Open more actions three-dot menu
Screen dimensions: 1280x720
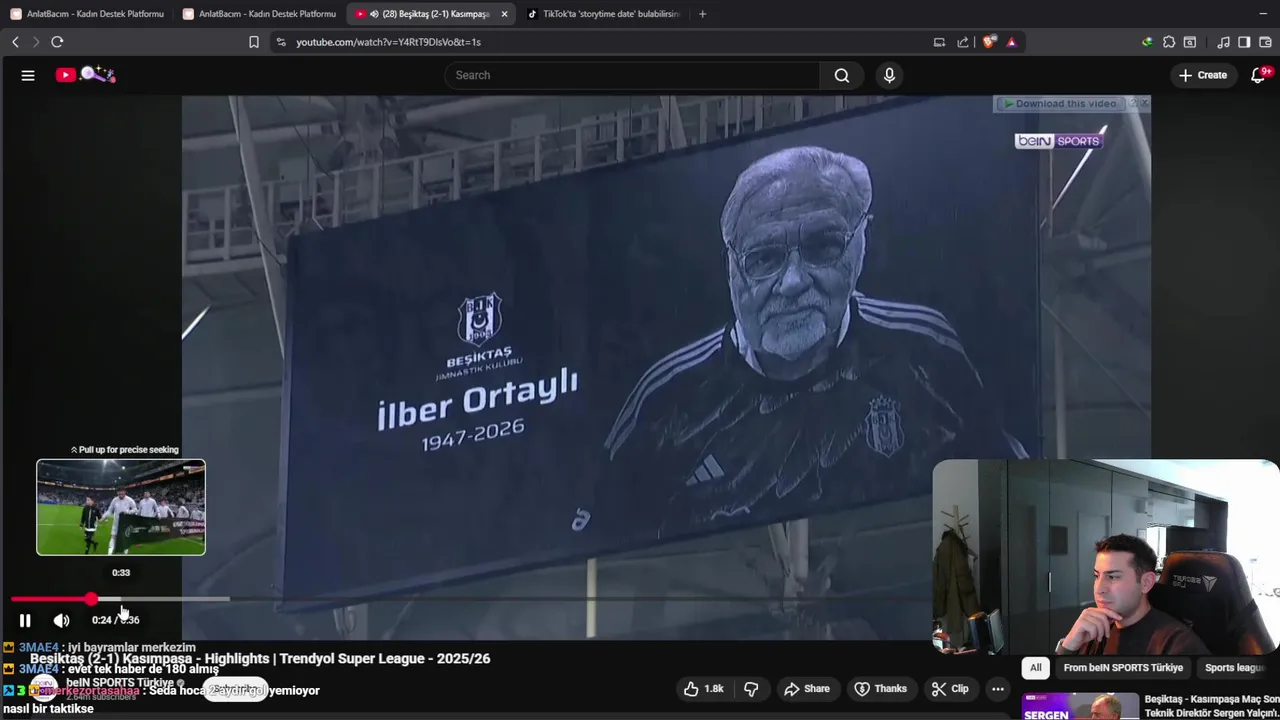(997, 689)
